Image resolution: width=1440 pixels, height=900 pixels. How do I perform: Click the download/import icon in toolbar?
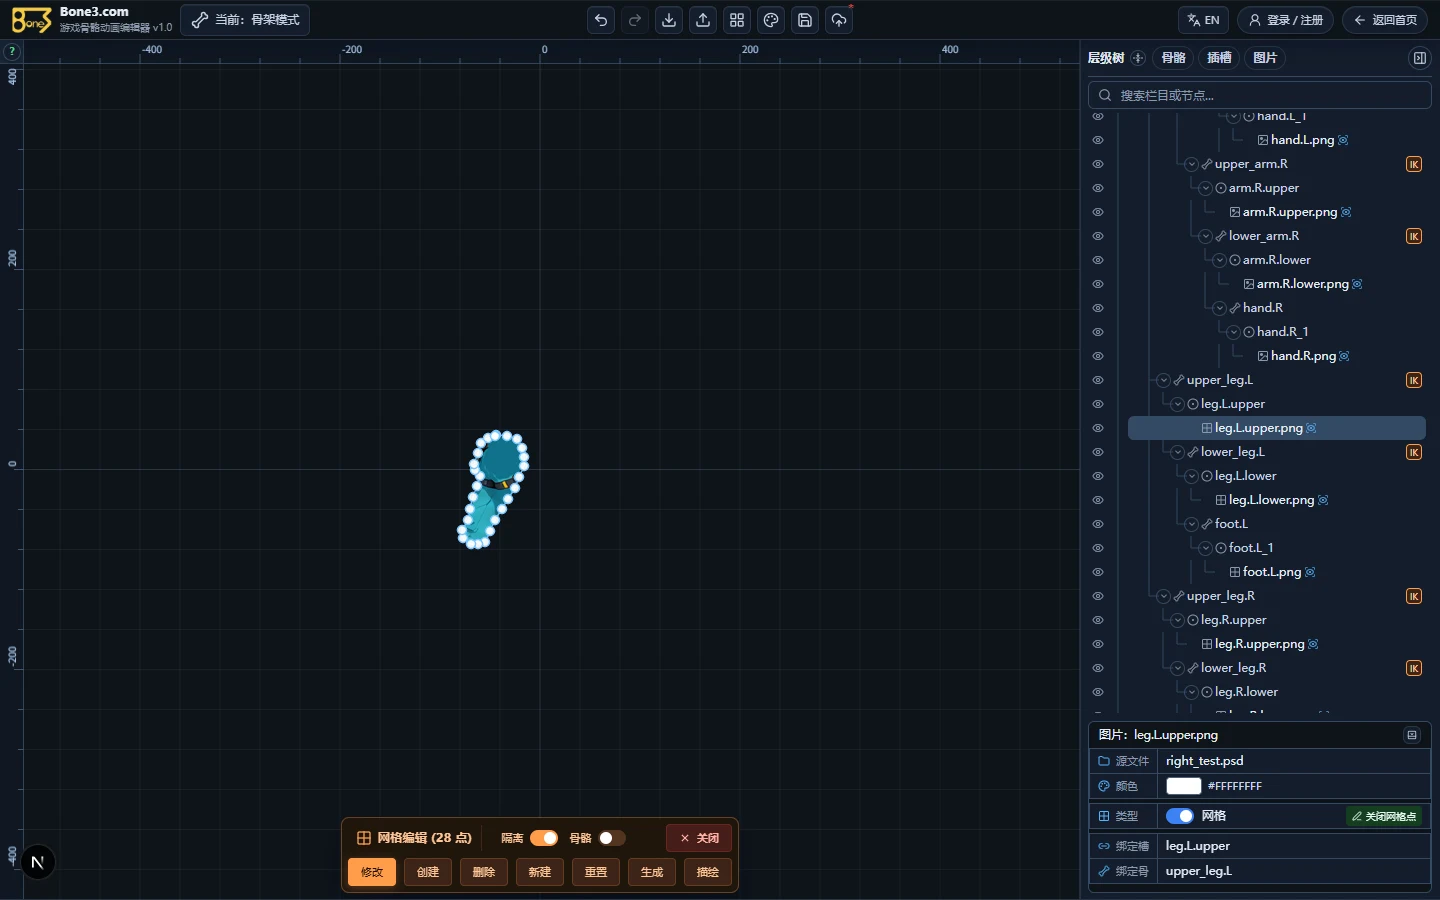pos(669,20)
